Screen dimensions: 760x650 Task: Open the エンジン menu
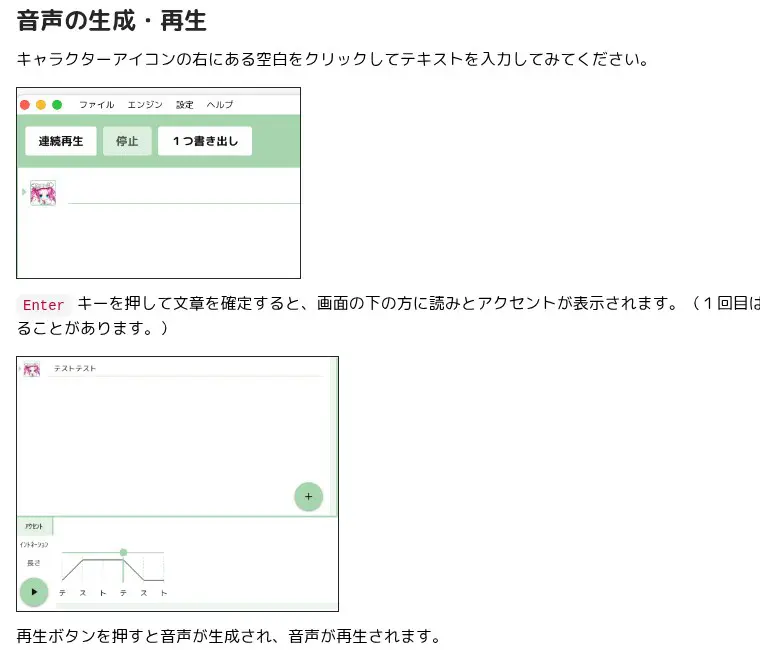[145, 105]
